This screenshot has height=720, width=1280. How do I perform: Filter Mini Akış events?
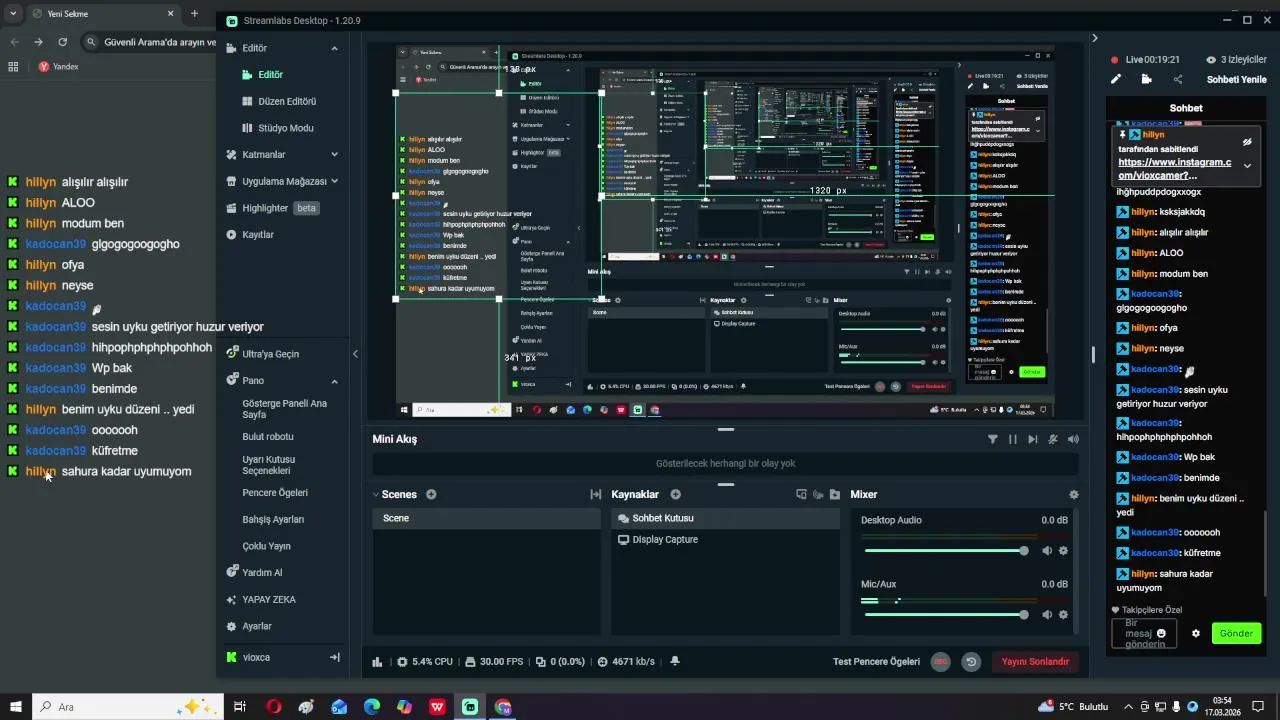[992, 439]
